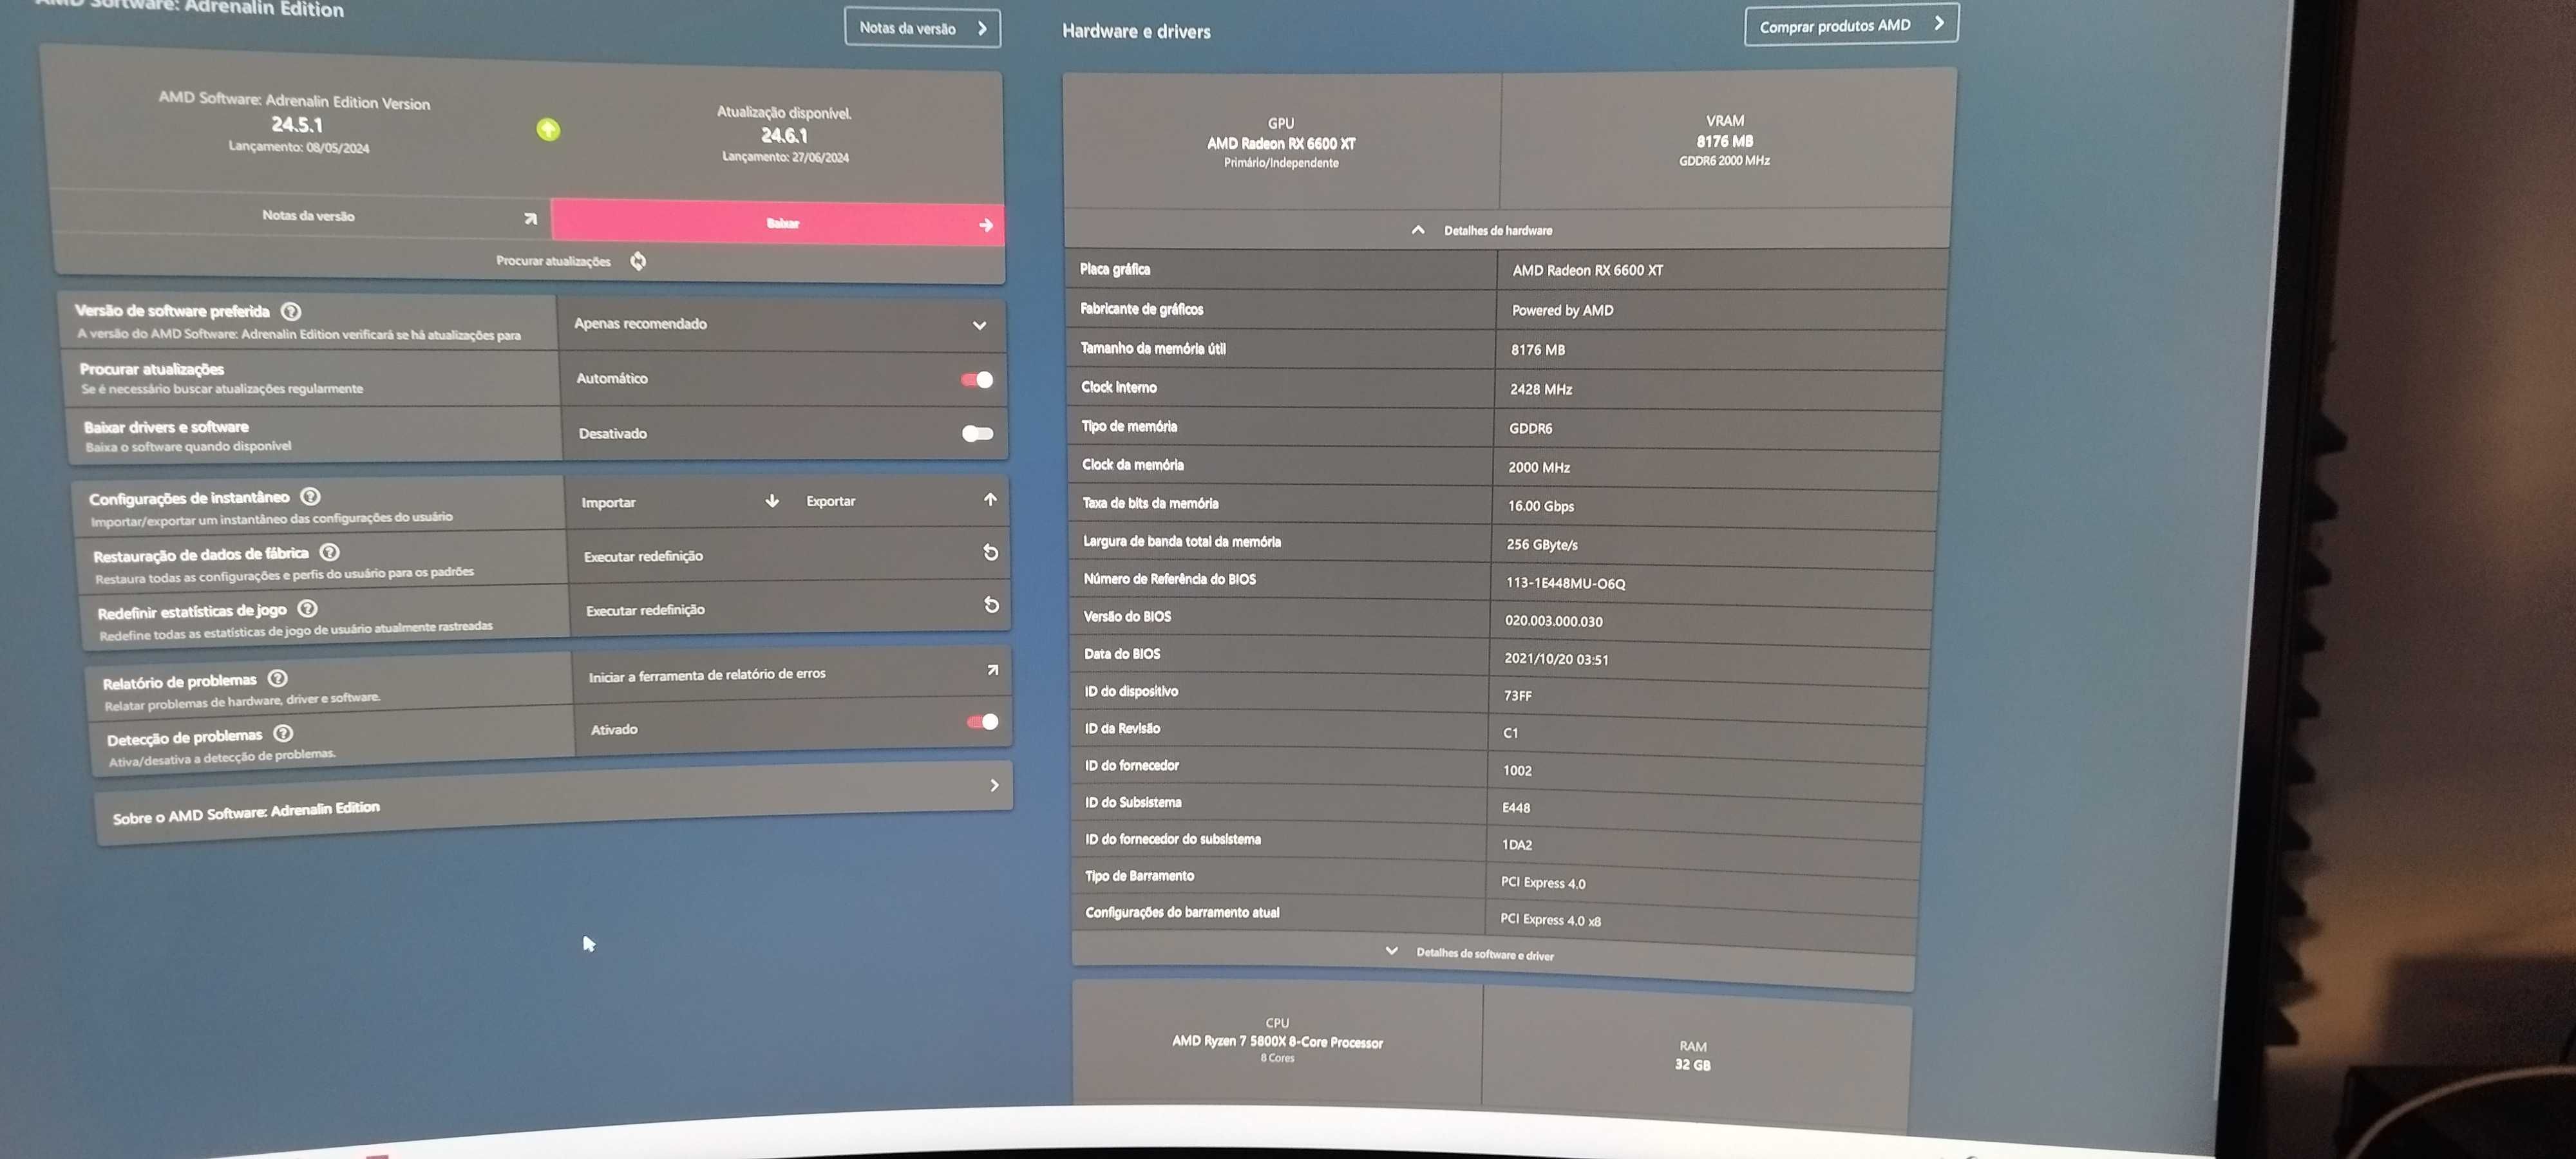The image size is (2576, 1159).
Task: Open help icon for Restauração de dados de fábrica
Action: (x=330, y=552)
